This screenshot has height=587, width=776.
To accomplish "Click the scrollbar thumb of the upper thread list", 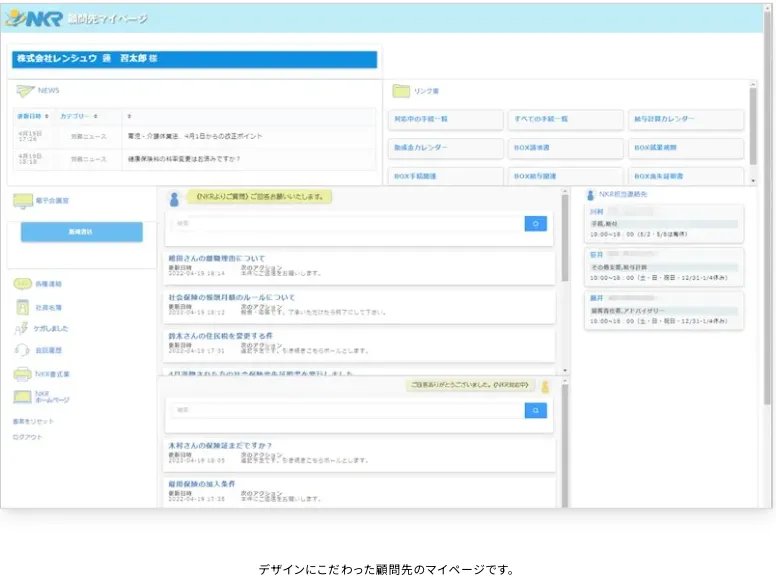I will (x=565, y=239).
